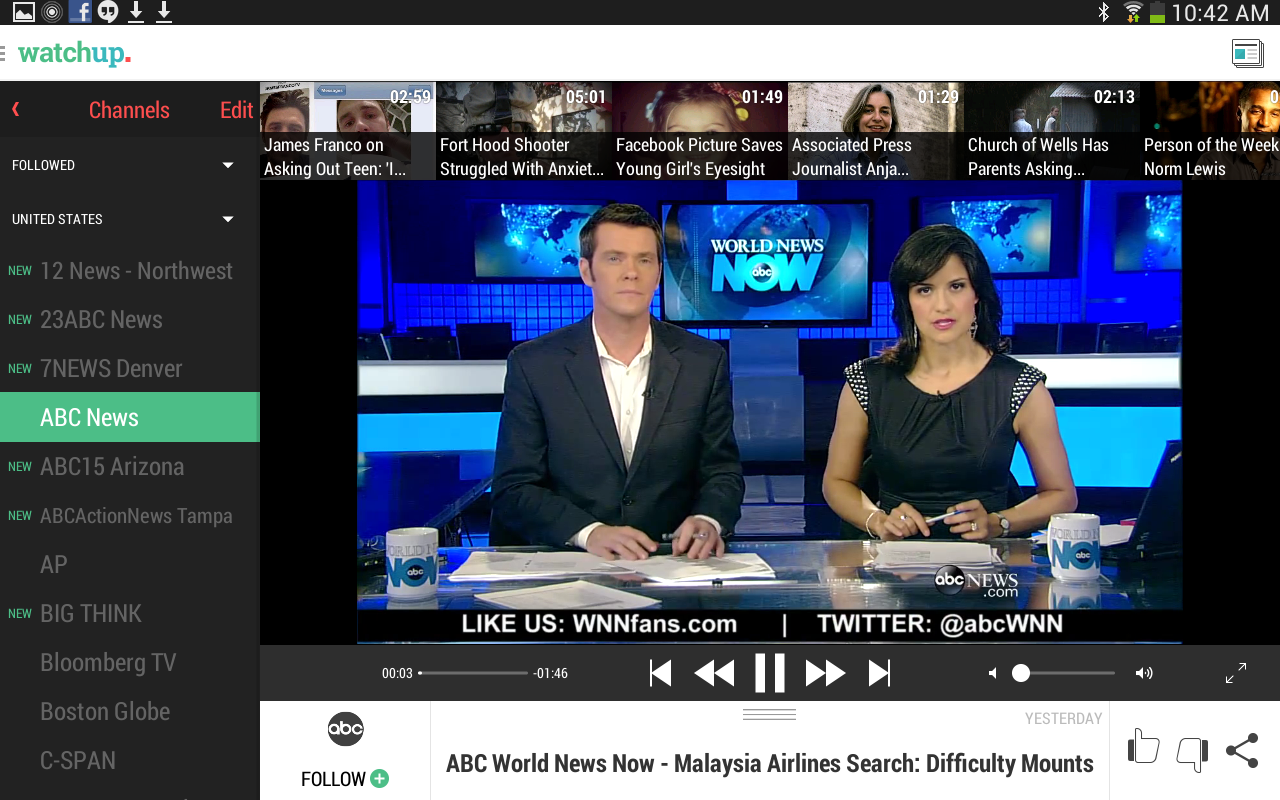The height and width of the screenshot is (800, 1280).
Task: Pause the playing video
Action: 770,673
